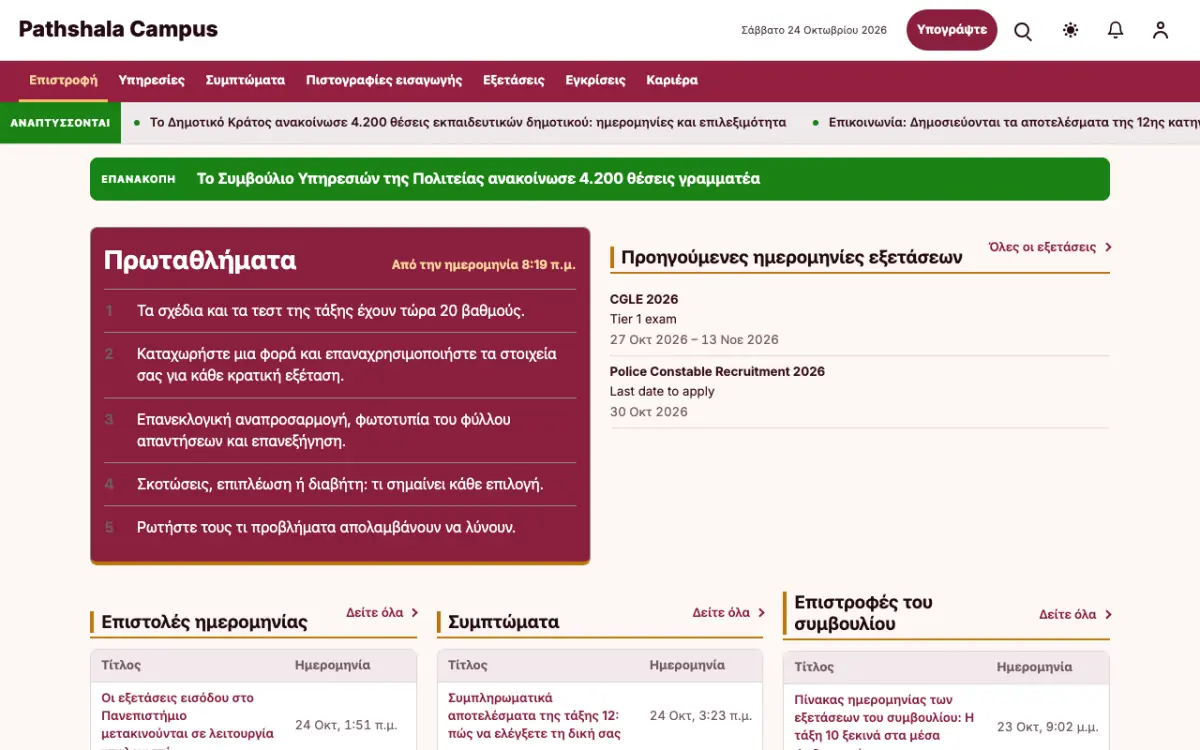The image size is (1200, 750).
Task: Click the ΑΝΑΠΤΥΣΣΟΝΤΑΙ ticker label
Action: click(60, 123)
